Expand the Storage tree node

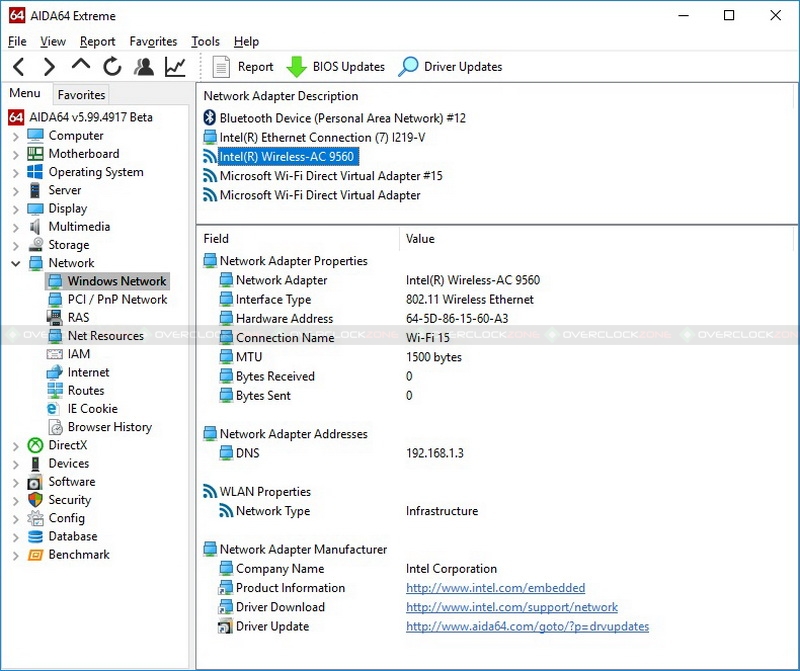pos(16,246)
